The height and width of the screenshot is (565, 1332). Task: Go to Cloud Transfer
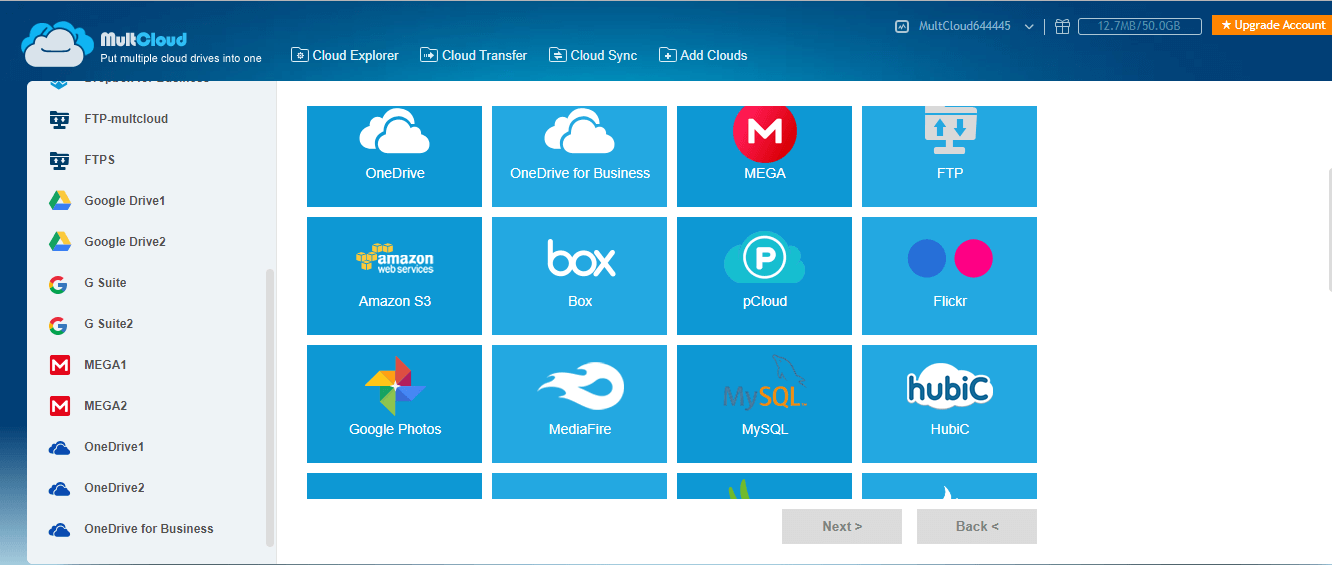(x=473, y=56)
